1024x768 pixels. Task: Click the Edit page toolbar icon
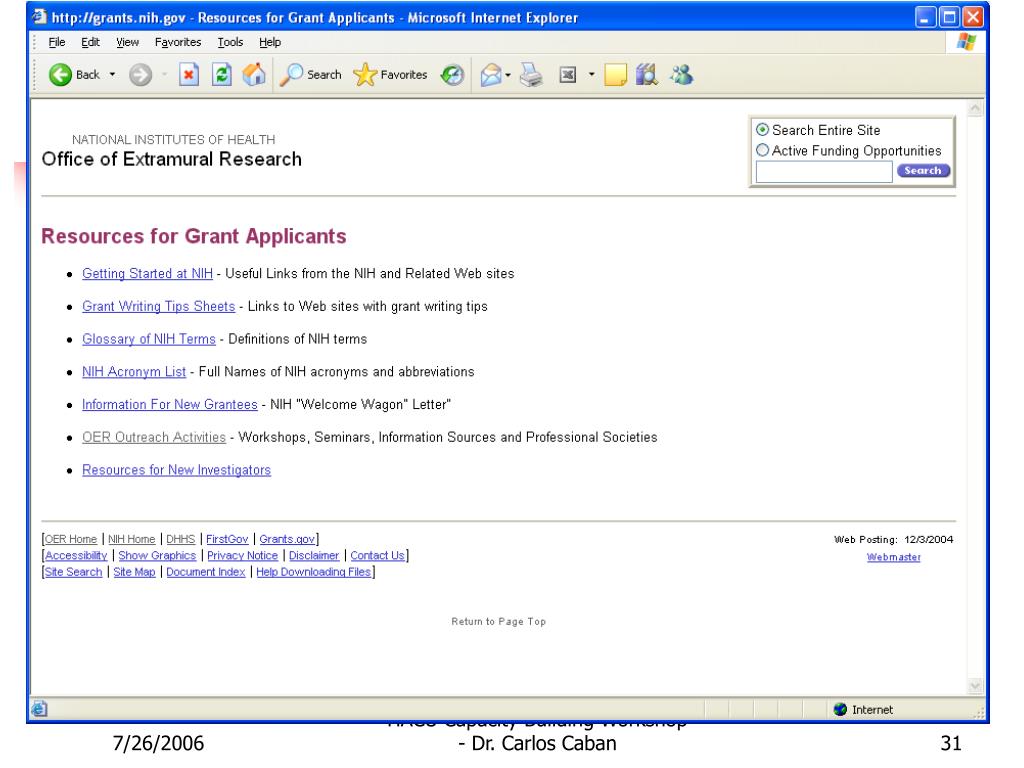[x=568, y=75]
